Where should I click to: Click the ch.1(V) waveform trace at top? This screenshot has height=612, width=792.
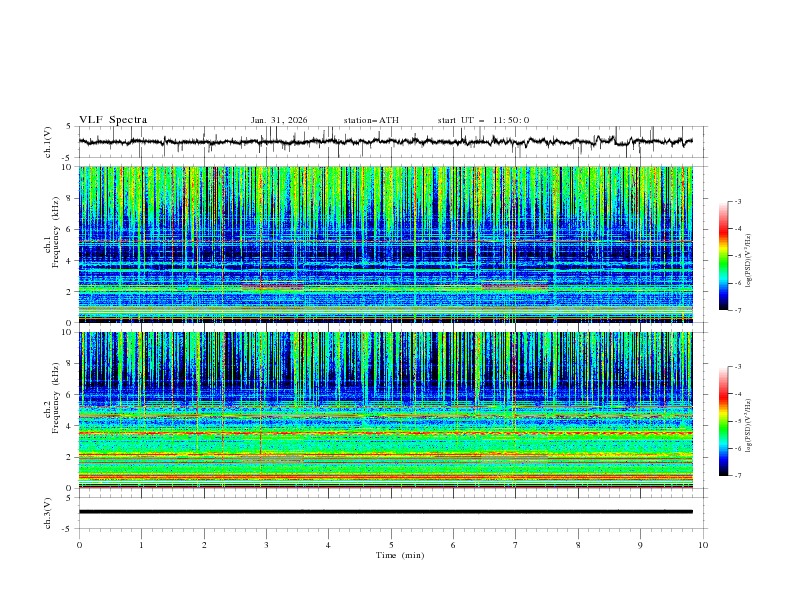[x=385, y=142]
